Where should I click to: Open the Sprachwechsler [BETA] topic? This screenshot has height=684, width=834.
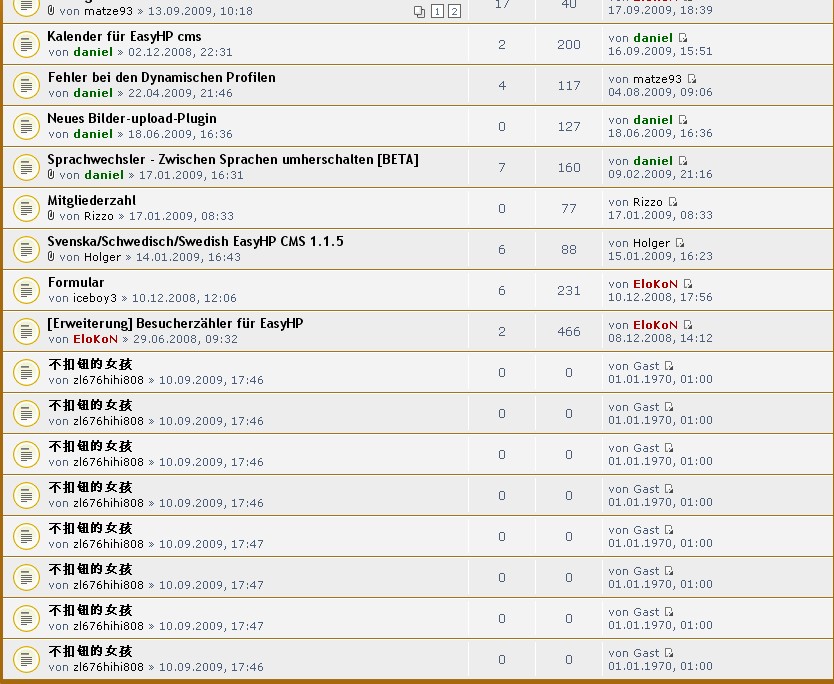point(232,159)
